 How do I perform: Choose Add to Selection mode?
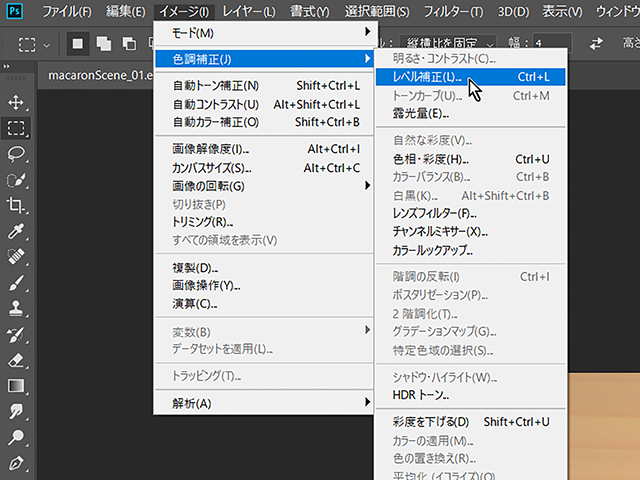pos(103,44)
